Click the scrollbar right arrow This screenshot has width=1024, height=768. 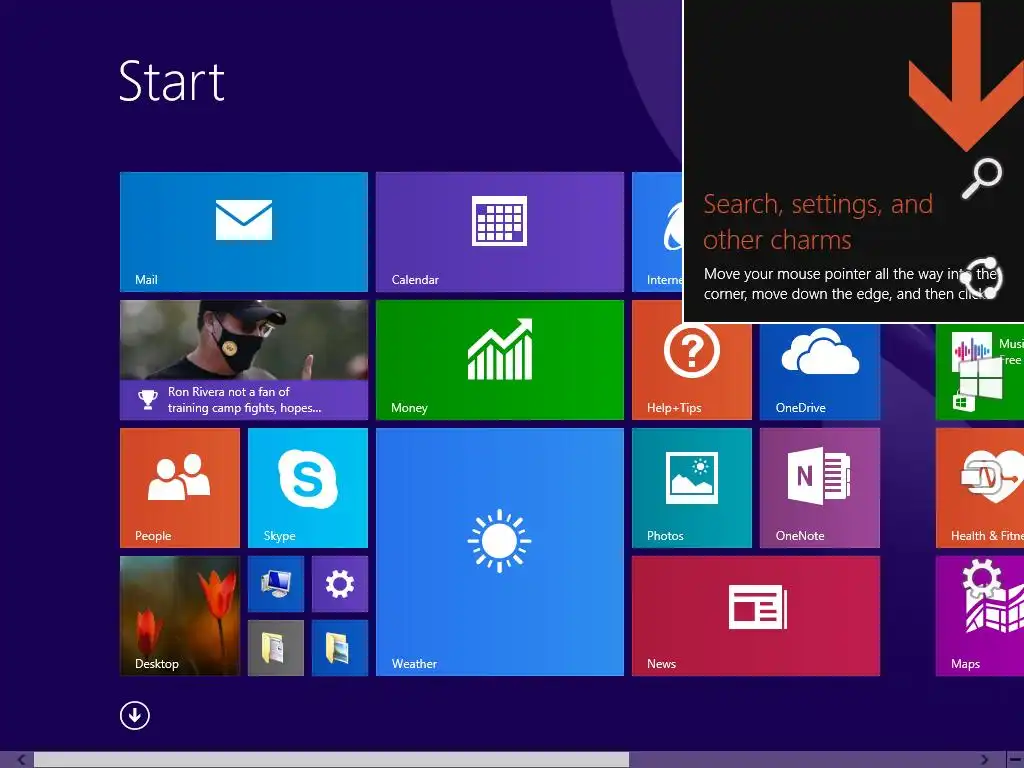pos(984,760)
